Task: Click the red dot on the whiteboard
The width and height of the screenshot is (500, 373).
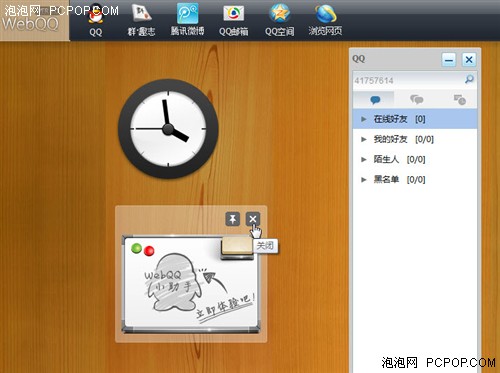Action: 149,251
